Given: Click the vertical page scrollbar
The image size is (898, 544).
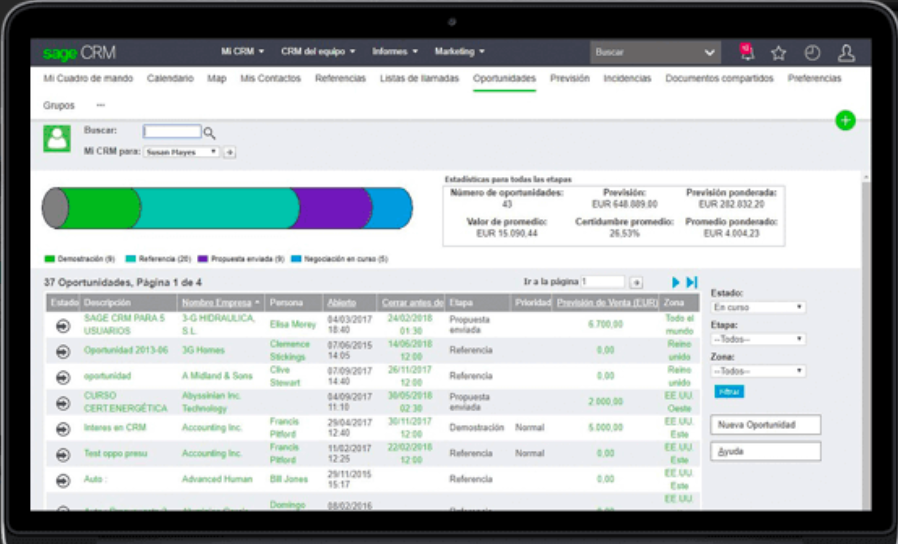Looking at the screenshot, I should click(x=866, y=341).
